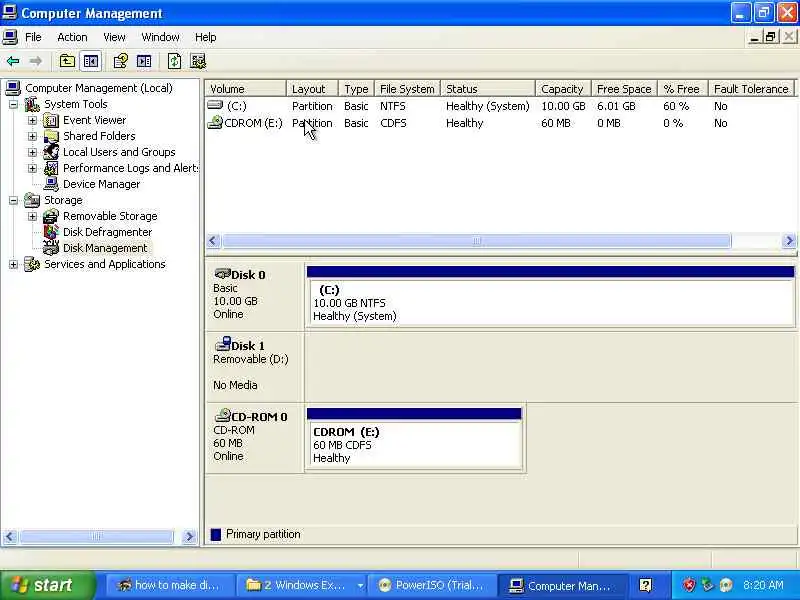This screenshot has height=600, width=800.
Task: Collapse the System Tools tree node
Action: pyautogui.click(x=13, y=105)
